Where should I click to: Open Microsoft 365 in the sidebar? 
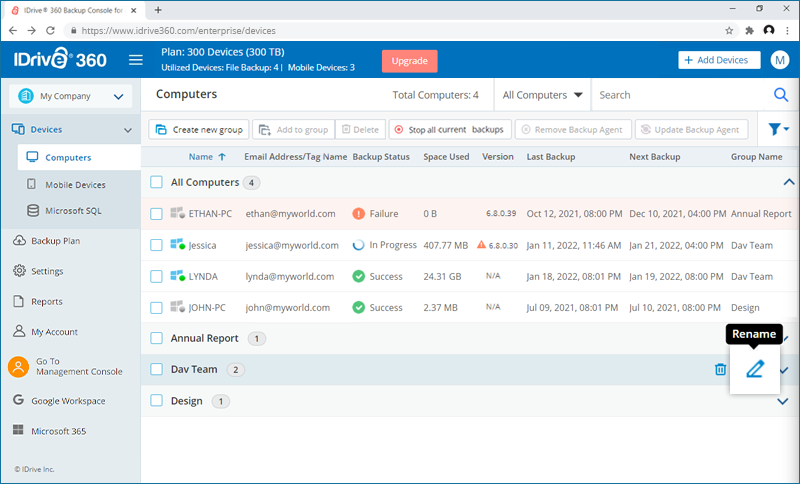click(x=58, y=431)
